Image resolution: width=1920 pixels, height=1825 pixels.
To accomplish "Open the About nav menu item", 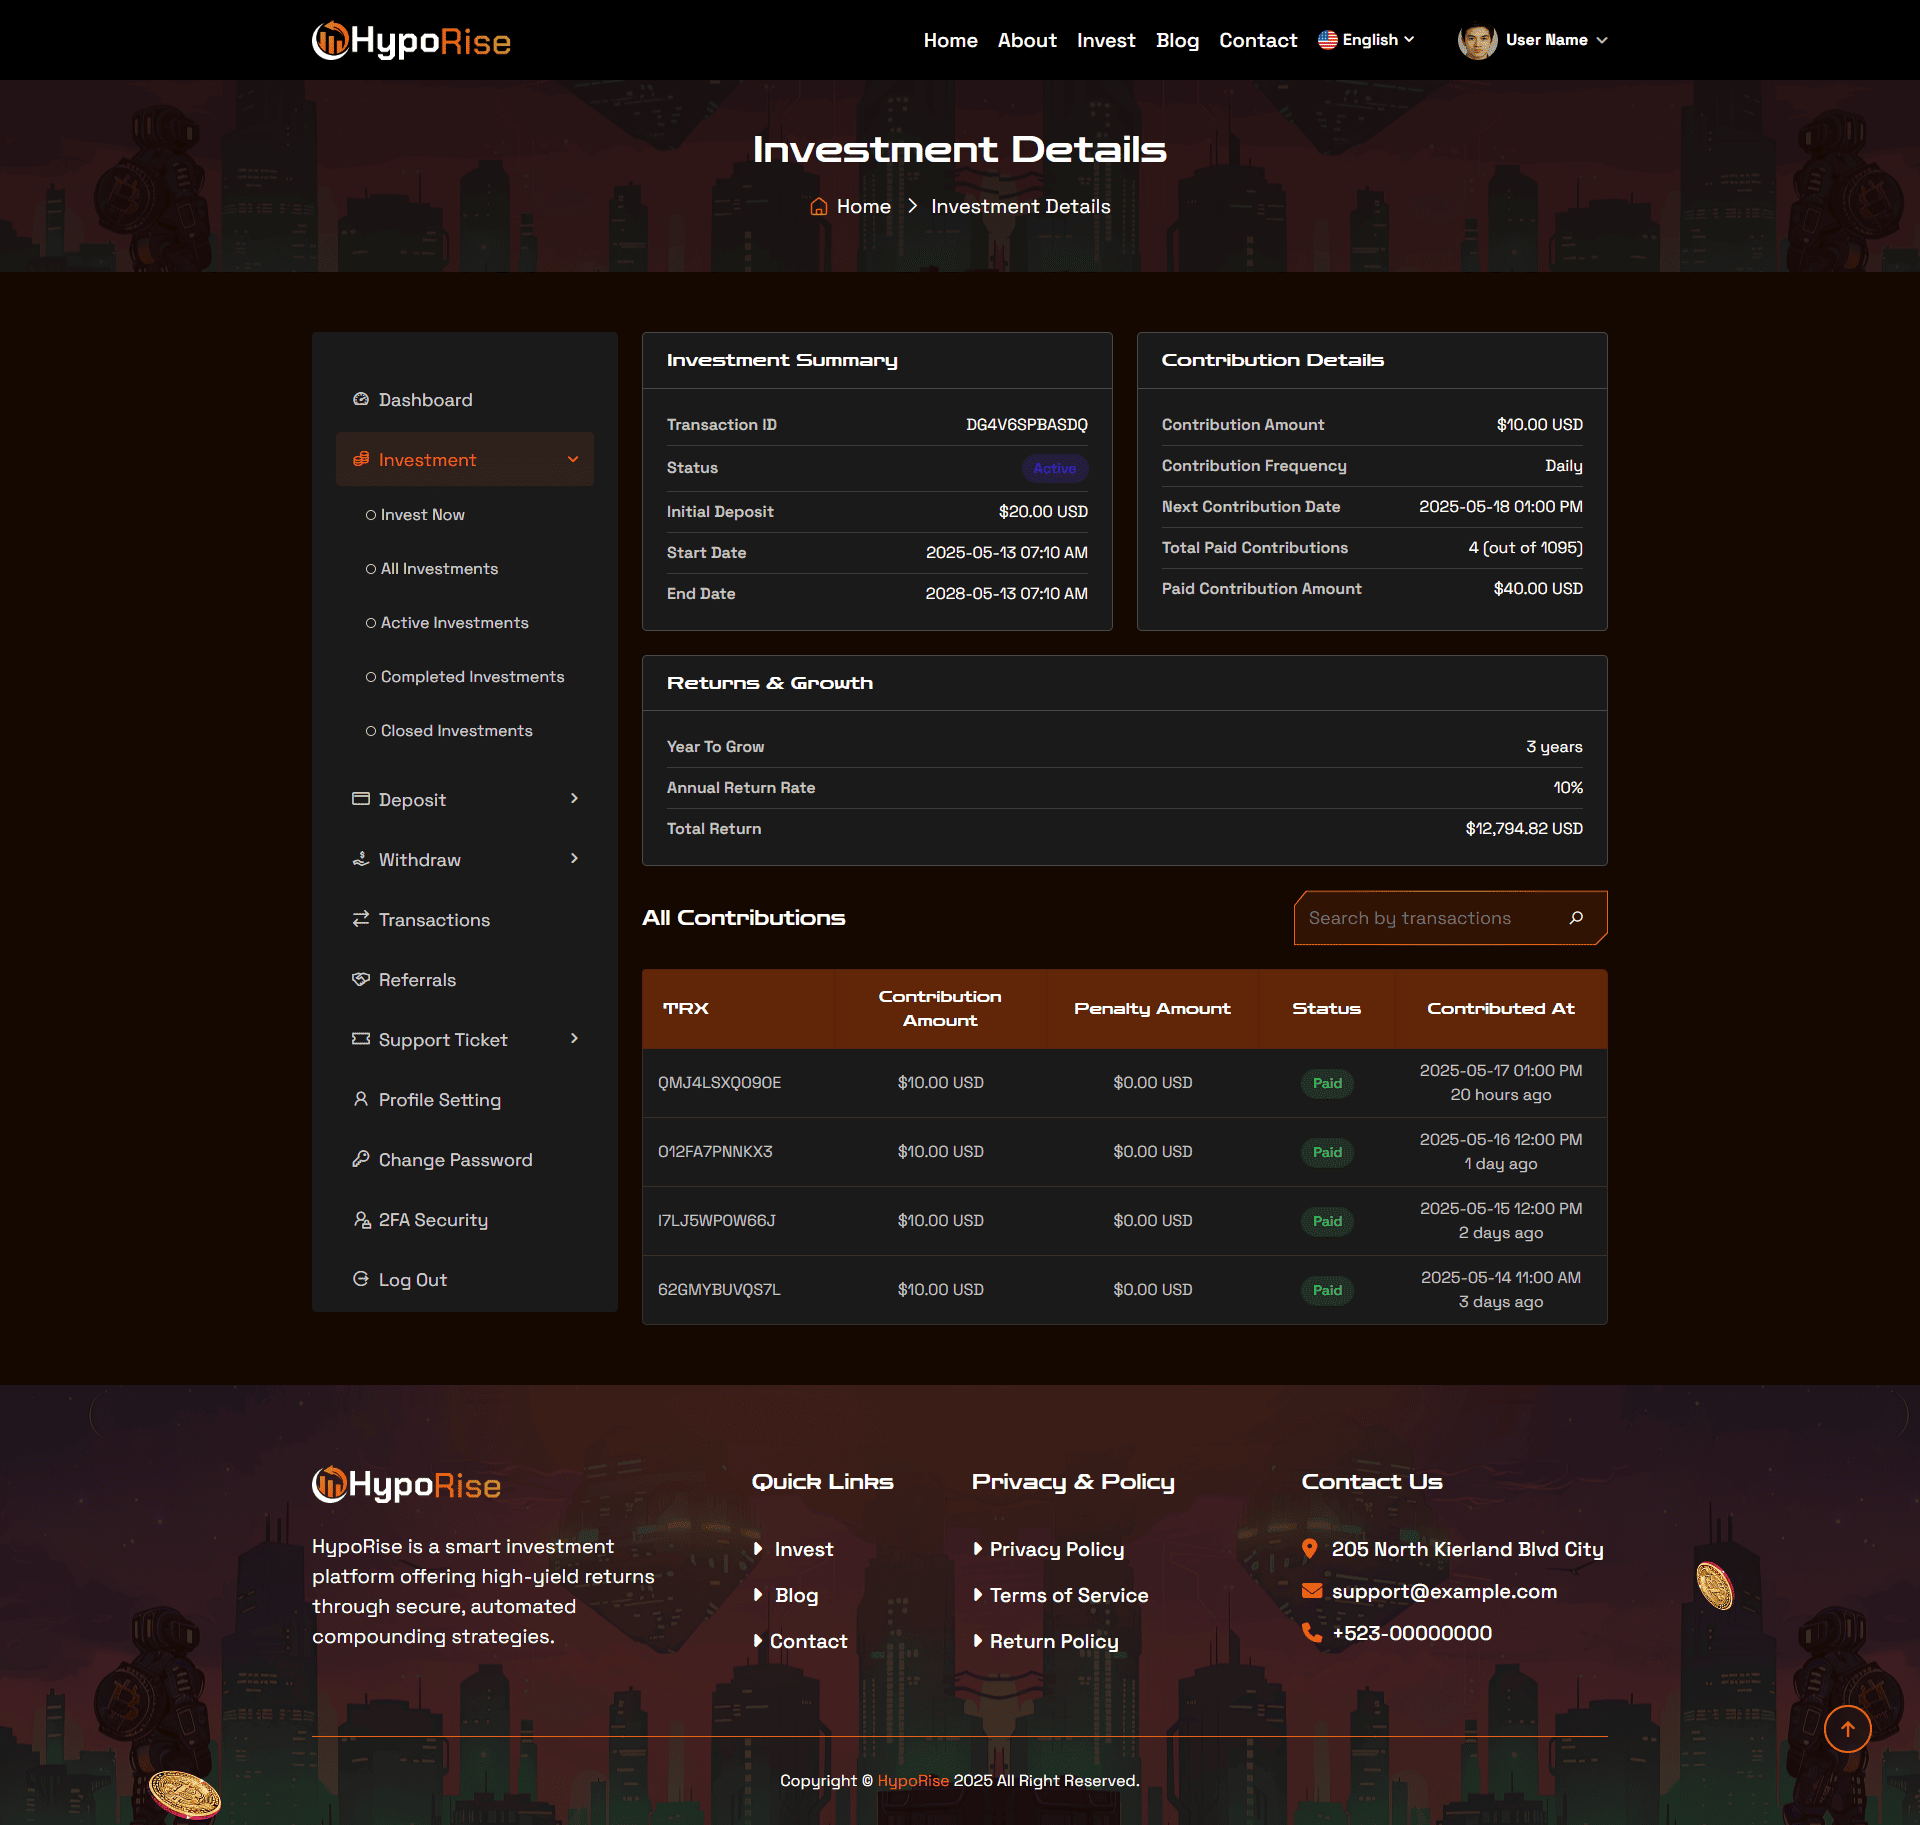I will tap(1027, 40).
